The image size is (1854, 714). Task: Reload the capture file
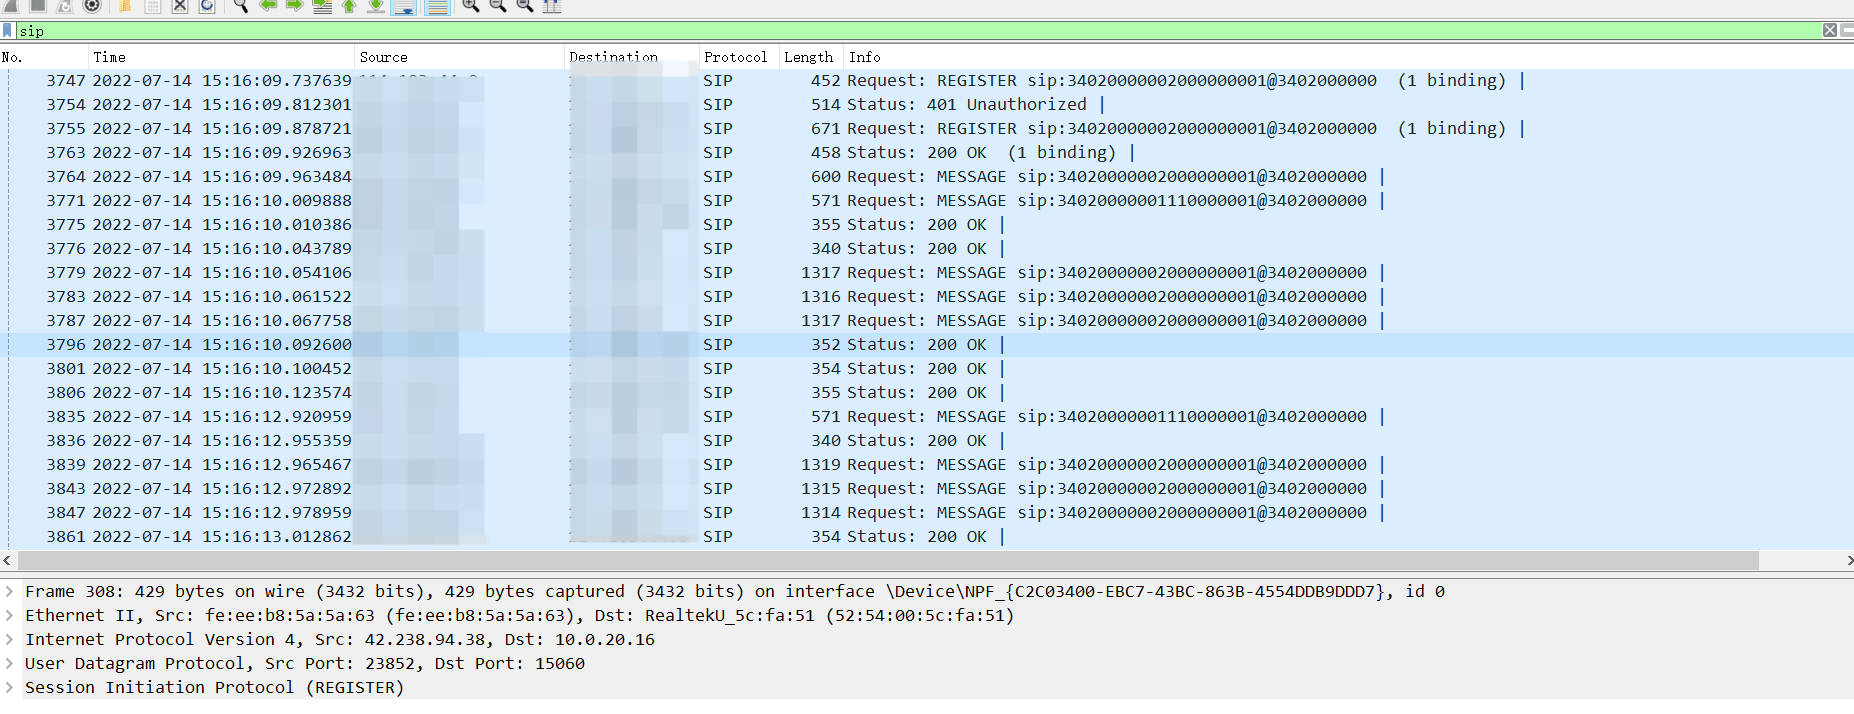click(207, 5)
